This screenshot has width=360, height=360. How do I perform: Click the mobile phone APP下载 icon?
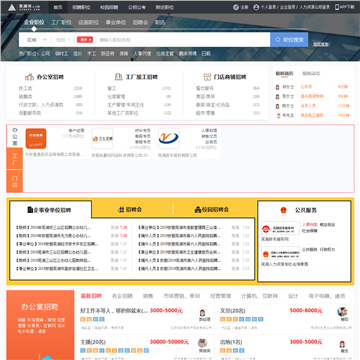(337, 7)
